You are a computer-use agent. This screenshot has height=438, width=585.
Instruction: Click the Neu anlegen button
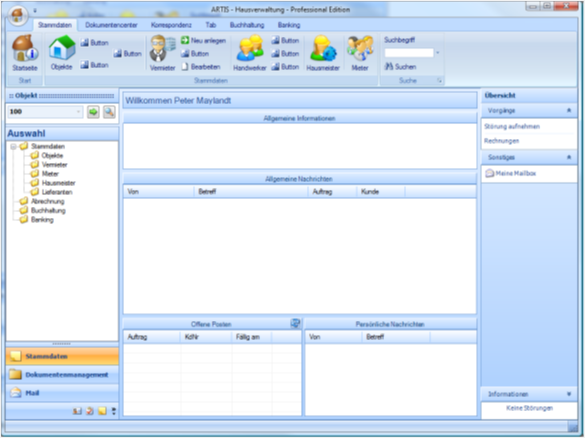pyautogui.click(x=203, y=40)
